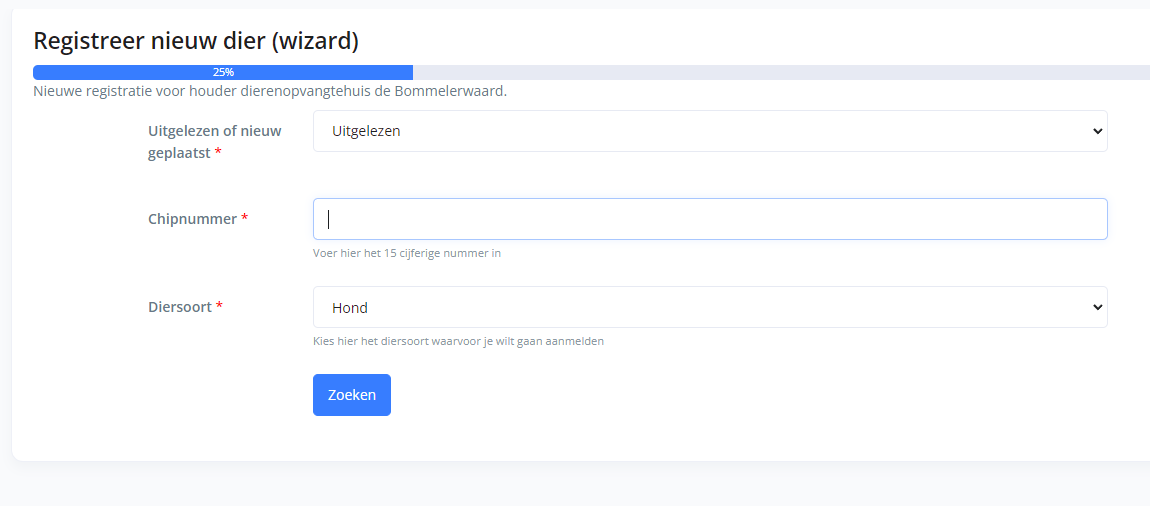Click the unfilled gray part of the progress bar

pyautogui.click(x=781, y=73)
